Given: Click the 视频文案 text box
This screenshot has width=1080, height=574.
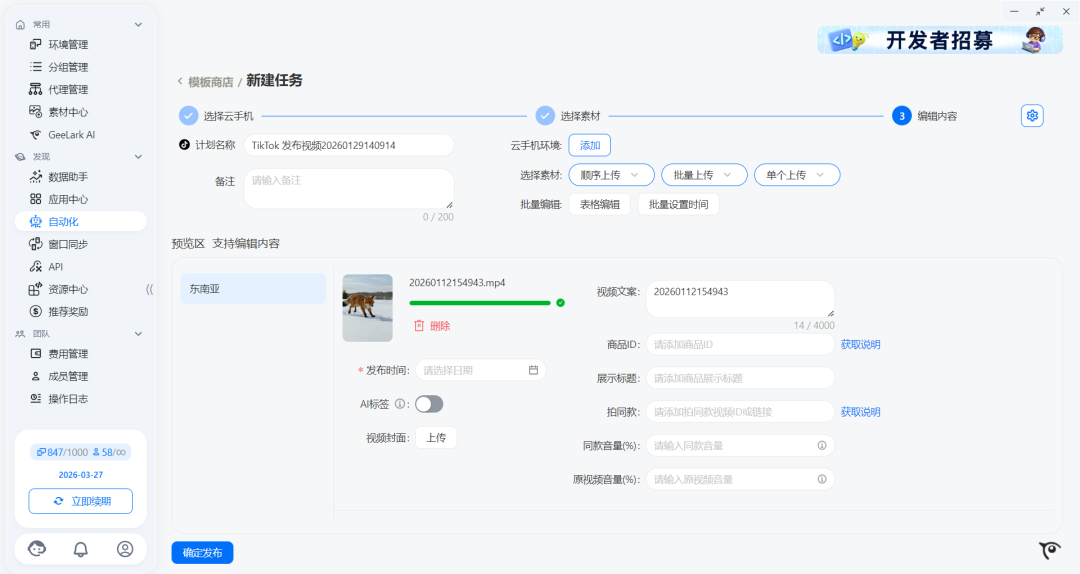Looking at the screenshot, I should click(x=740, y=299).
